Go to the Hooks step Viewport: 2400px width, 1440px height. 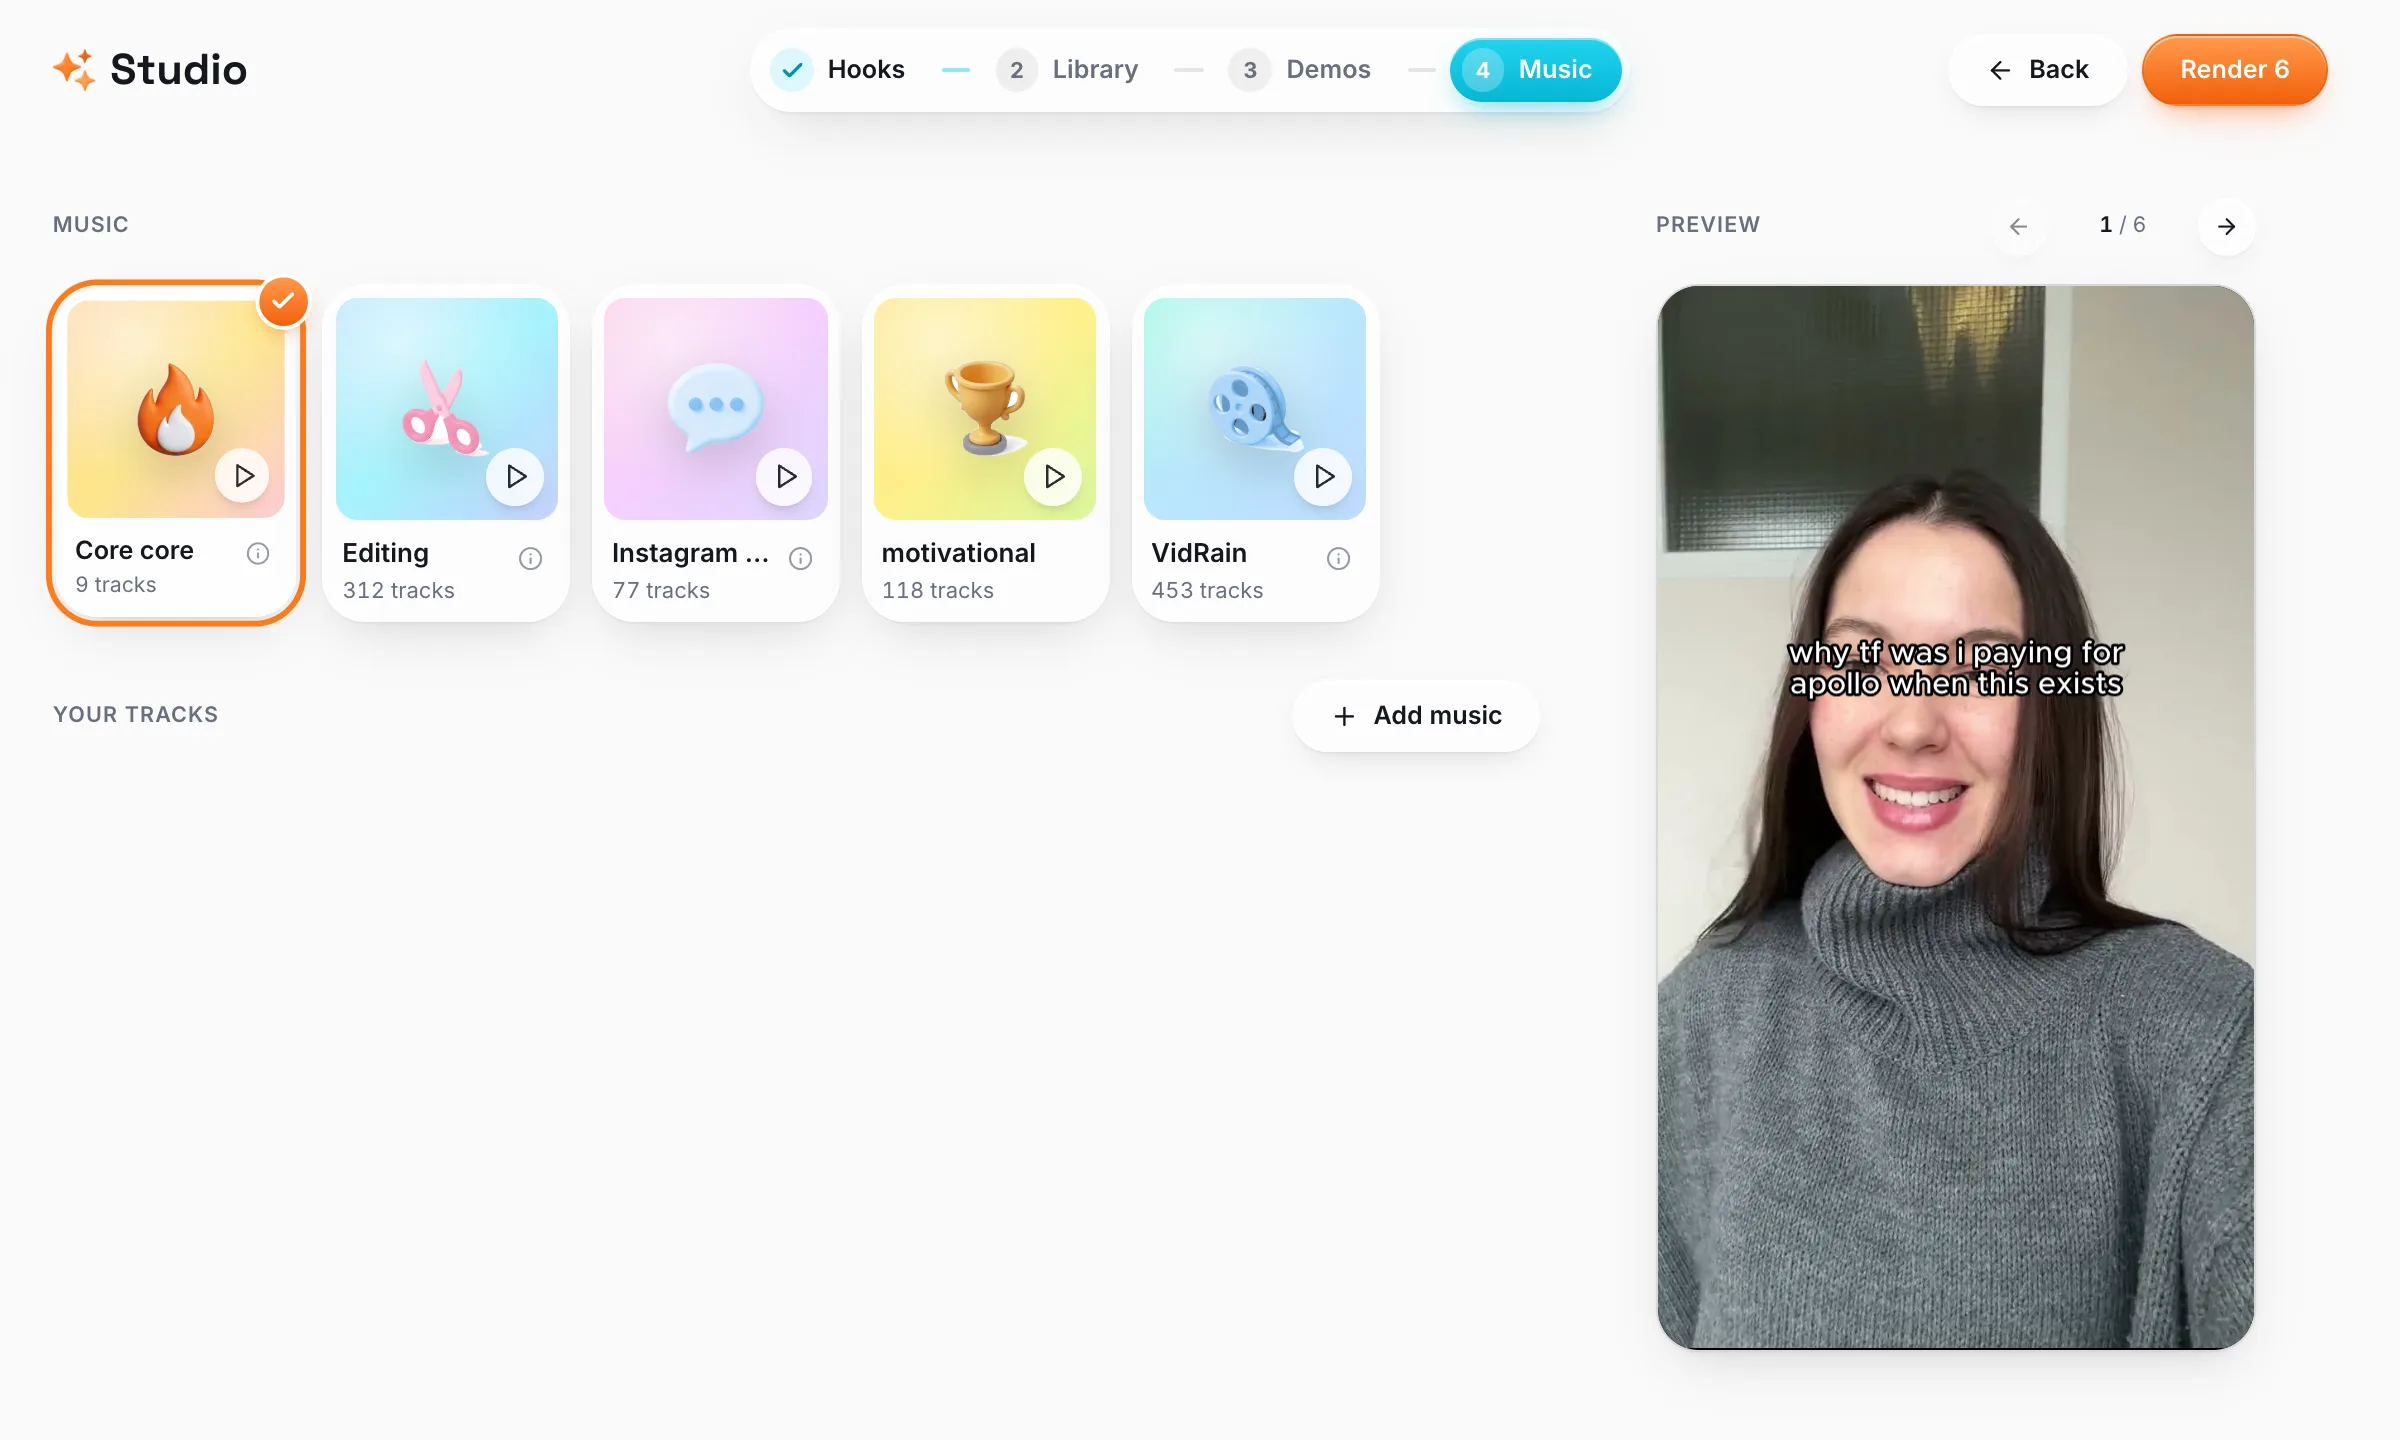click(x=838, y=69)
